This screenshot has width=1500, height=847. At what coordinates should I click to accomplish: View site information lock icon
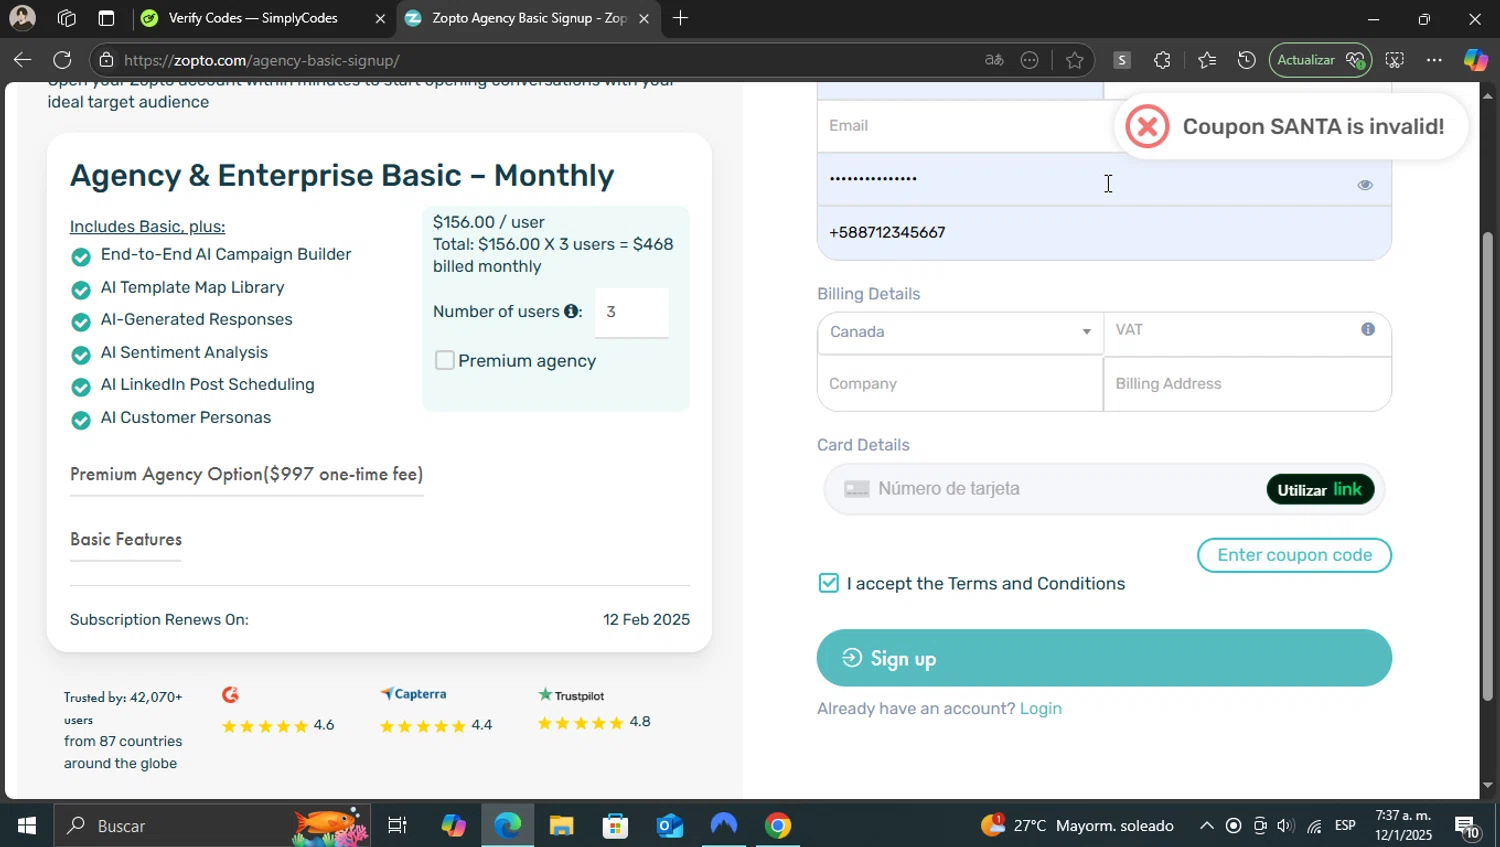point(106,60)
